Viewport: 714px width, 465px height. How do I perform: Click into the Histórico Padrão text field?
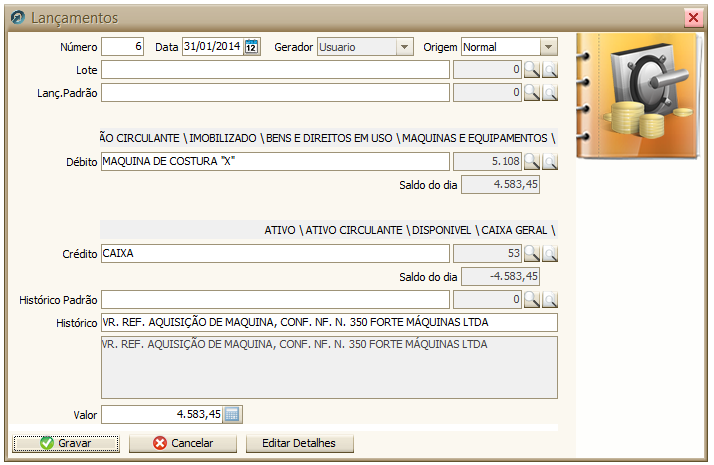point(275,299)
